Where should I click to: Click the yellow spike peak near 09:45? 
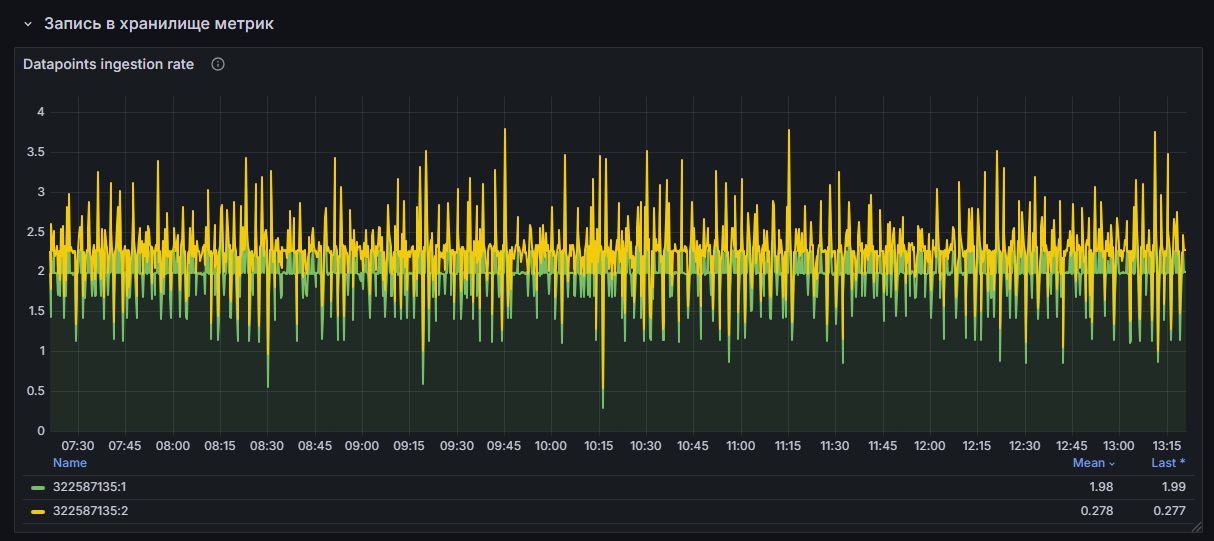click(x=505, y=129)
